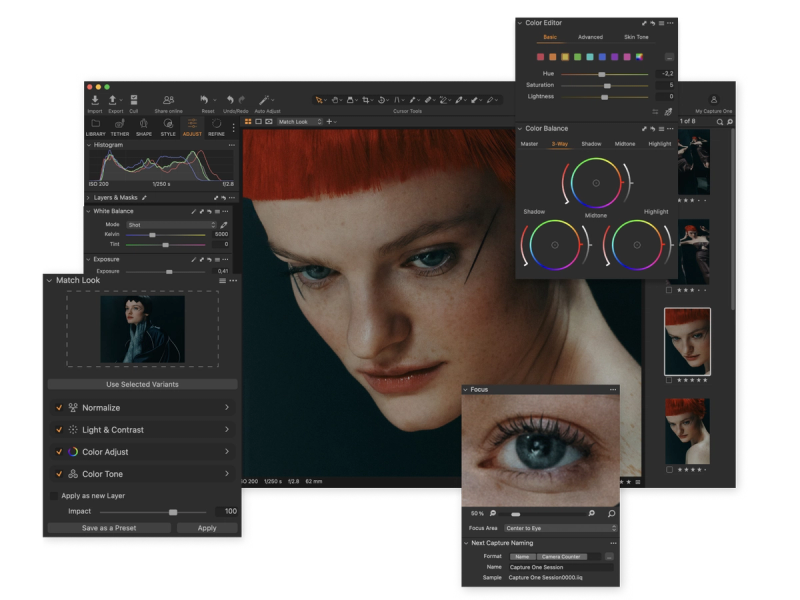Viewport: 800px width, 600px height.
Task: Click the Name field with Capture One Session
Action: 560,567
